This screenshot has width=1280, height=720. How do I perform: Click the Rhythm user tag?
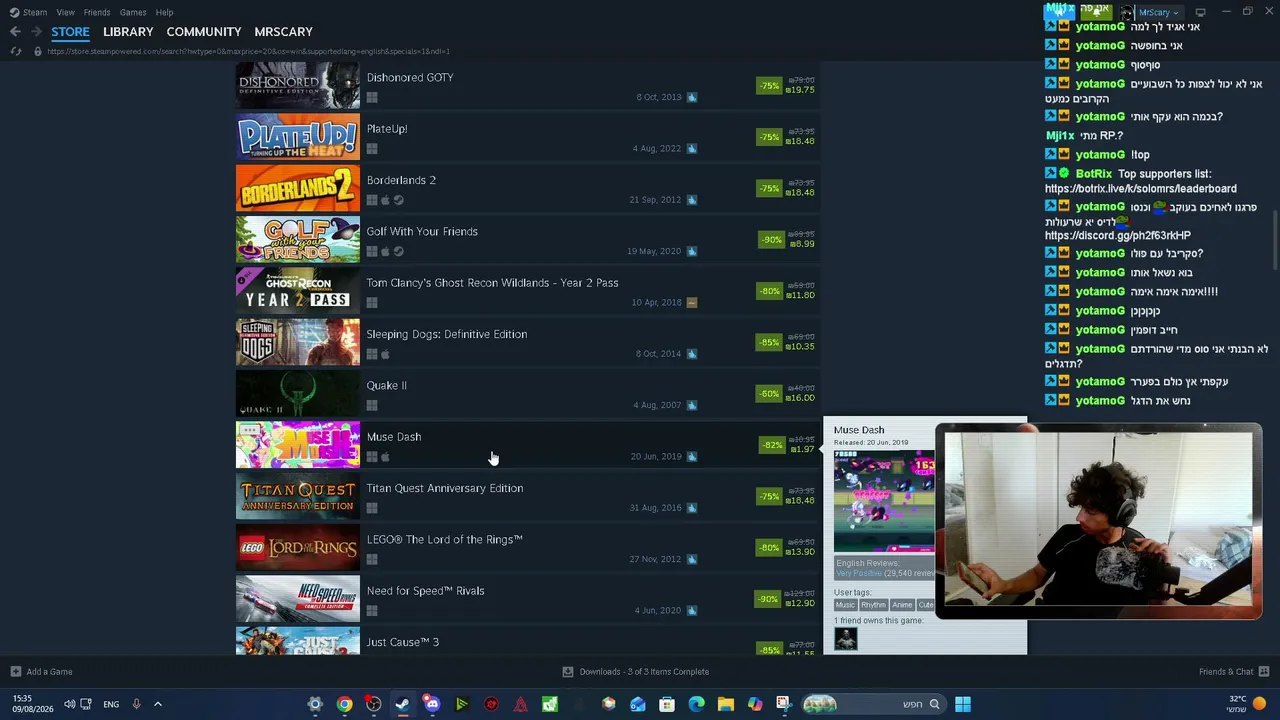tap(873, 605)
